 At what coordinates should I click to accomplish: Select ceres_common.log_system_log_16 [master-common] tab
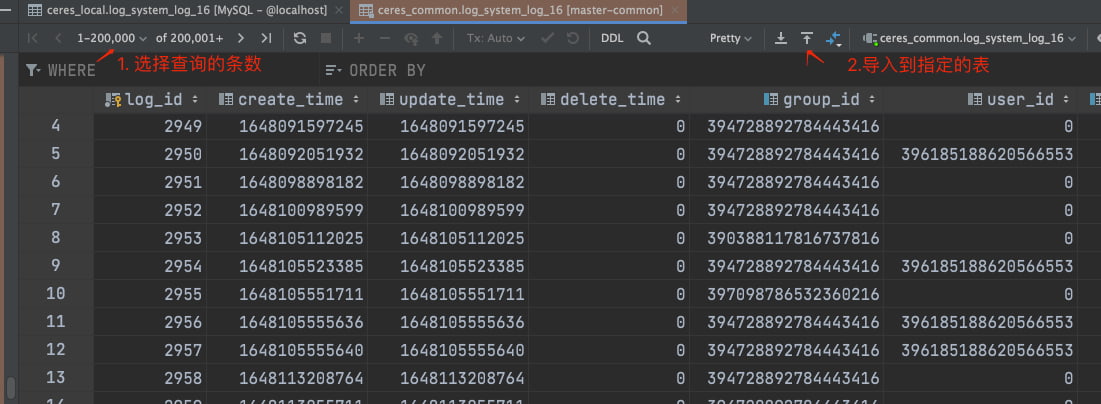coord(518,11)
